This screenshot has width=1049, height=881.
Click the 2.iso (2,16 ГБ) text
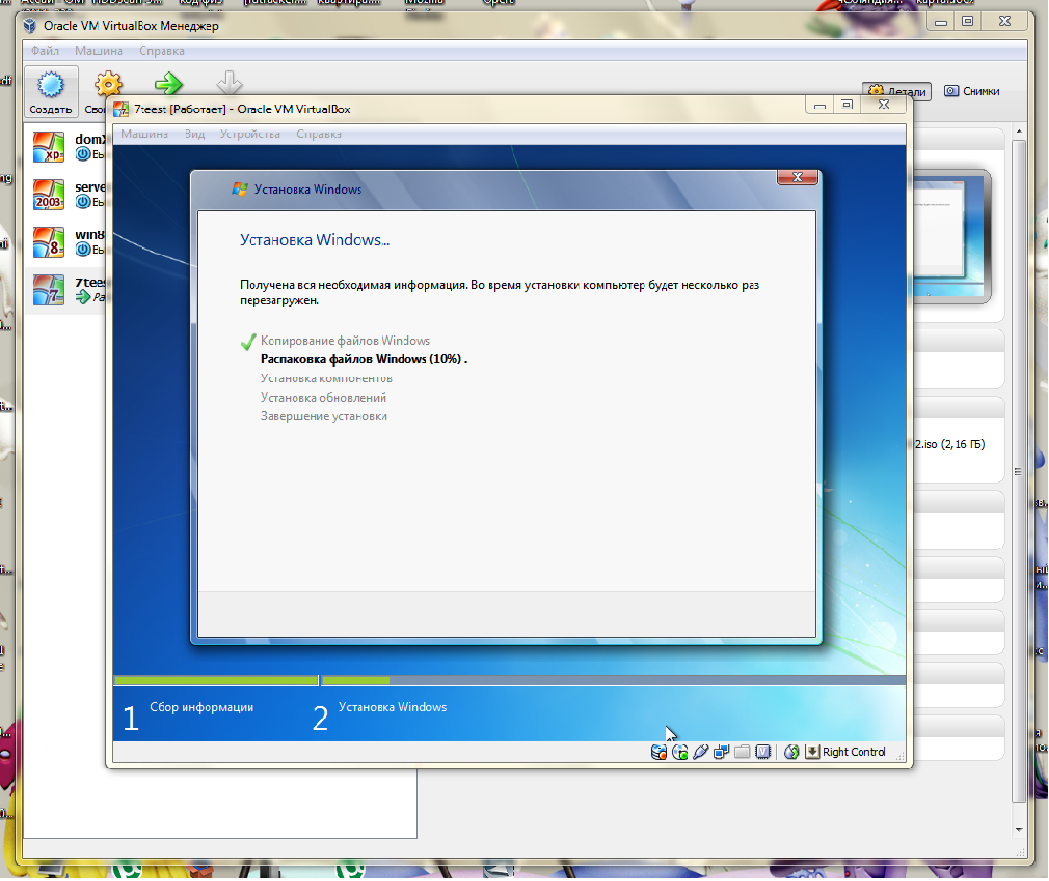949,444
